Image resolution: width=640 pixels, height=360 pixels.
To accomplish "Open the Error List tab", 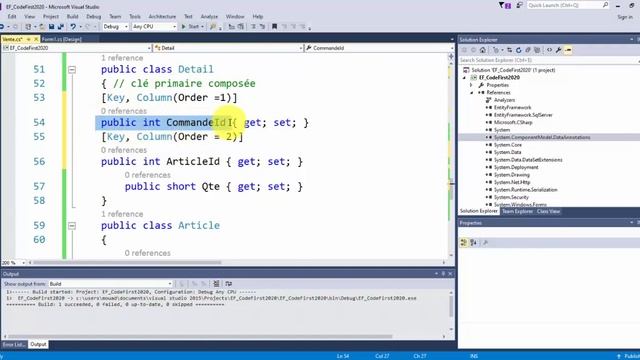I will tap(13, 344).
